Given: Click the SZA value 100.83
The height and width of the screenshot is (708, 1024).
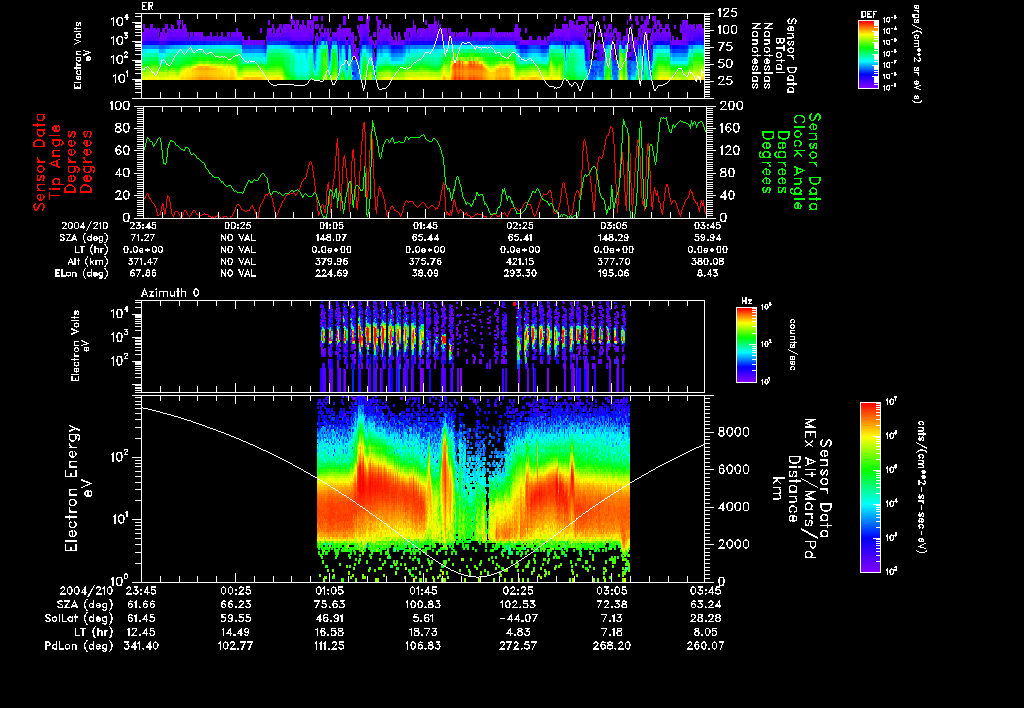Looking at the screenshot, I should (423, 604).
